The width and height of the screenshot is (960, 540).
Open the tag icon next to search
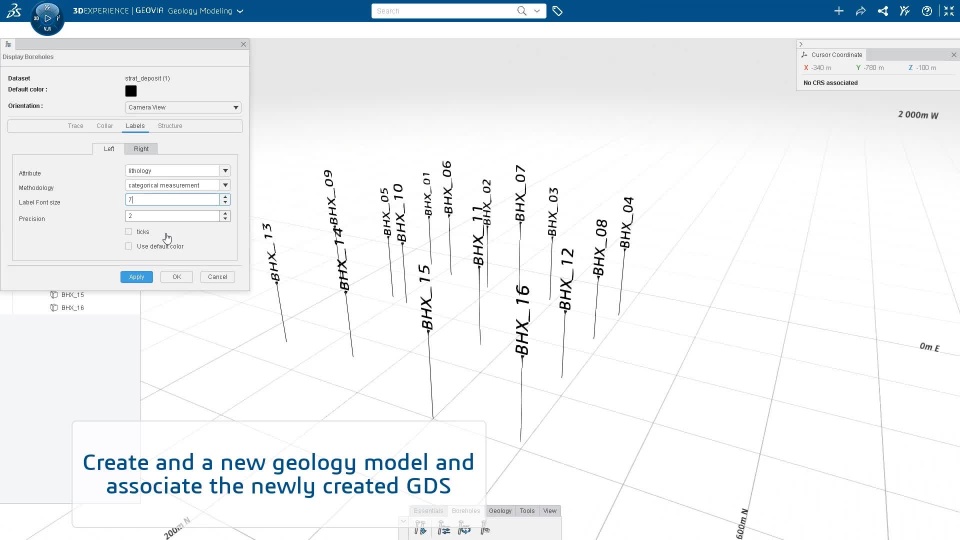[x=557, y=11]
